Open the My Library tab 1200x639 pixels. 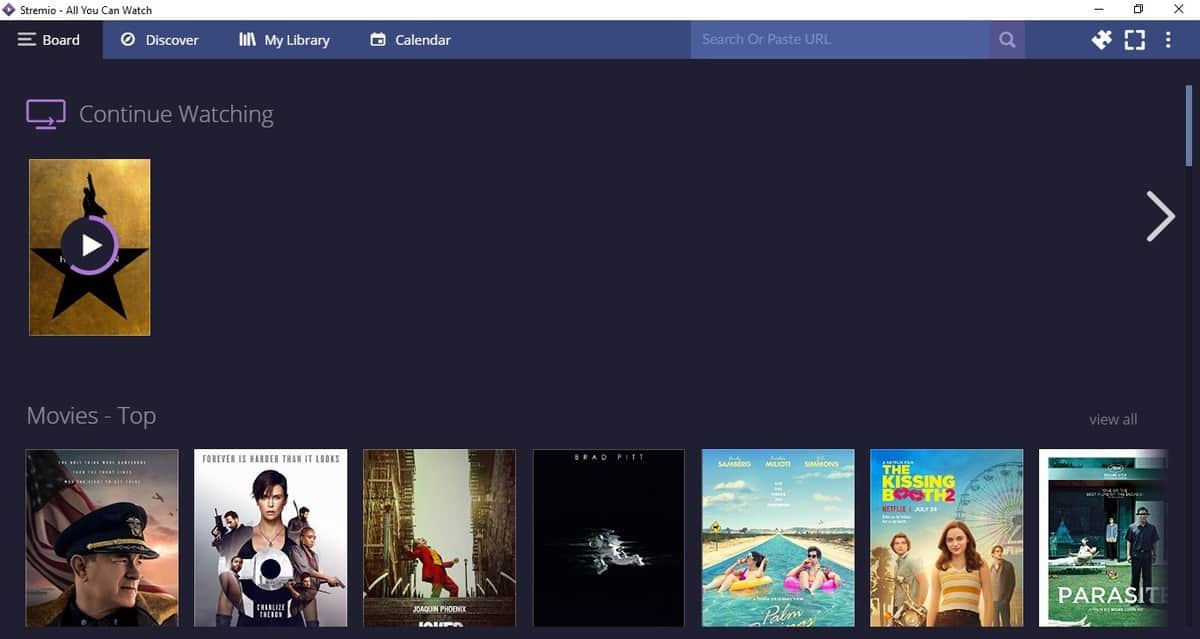tap(284, 40)
